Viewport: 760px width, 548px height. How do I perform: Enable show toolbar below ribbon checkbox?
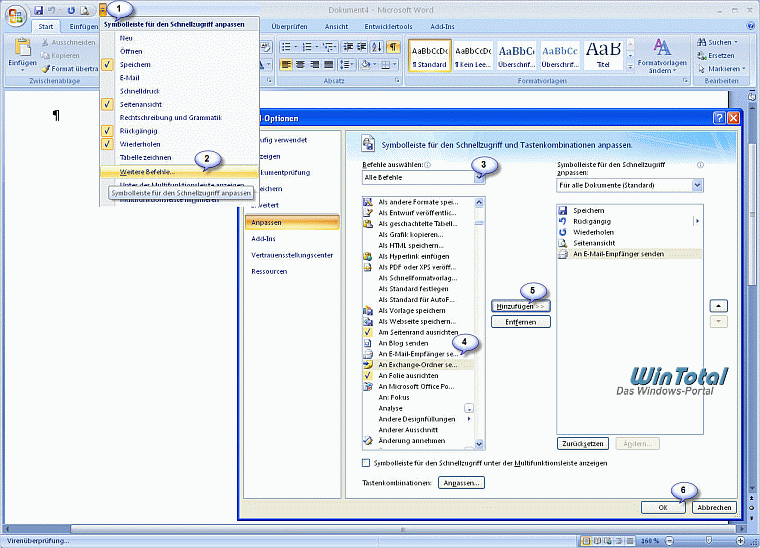click(x=365, y=463)
